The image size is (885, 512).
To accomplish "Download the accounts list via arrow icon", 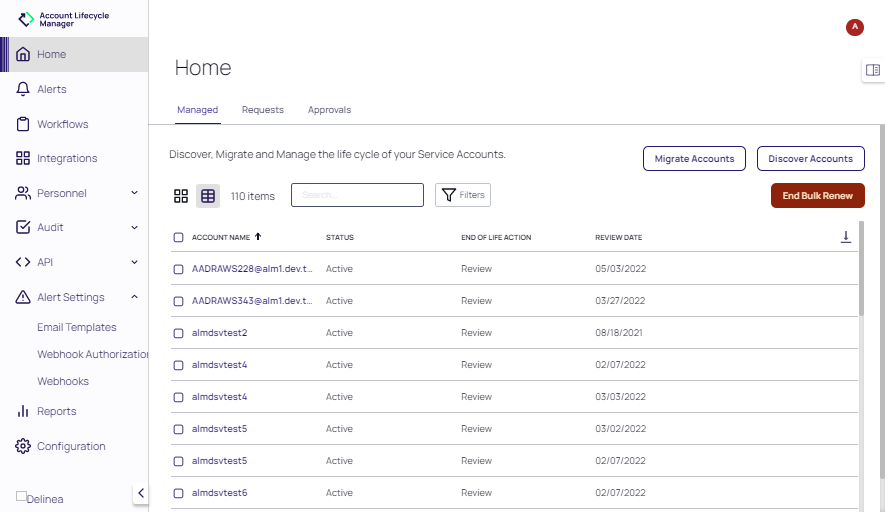I will (845, 237).
